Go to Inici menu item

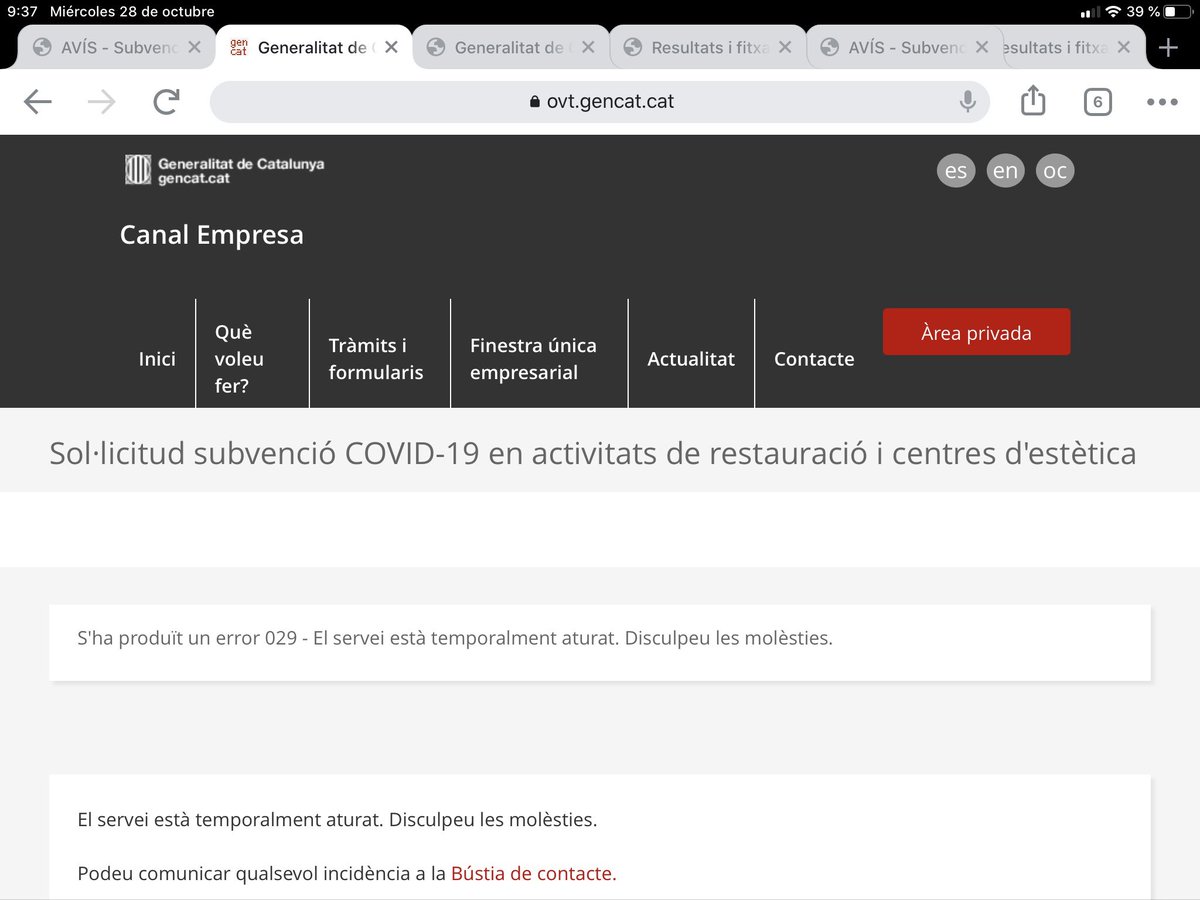click(157, 359)
